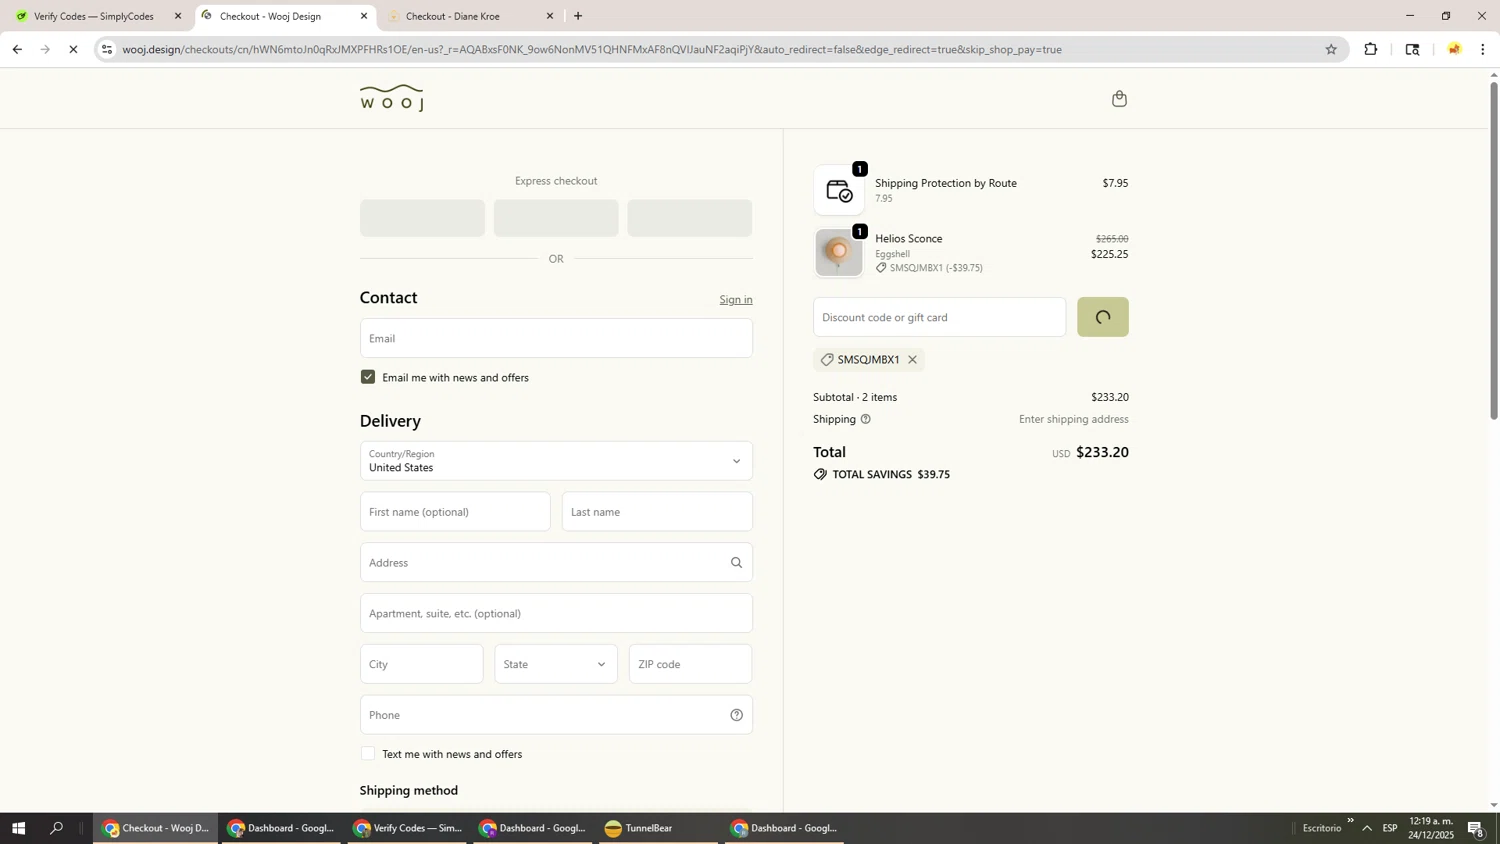This screenshot has width=1500, height=844.
Task: Stop loading the page
Action: point(73,49)
